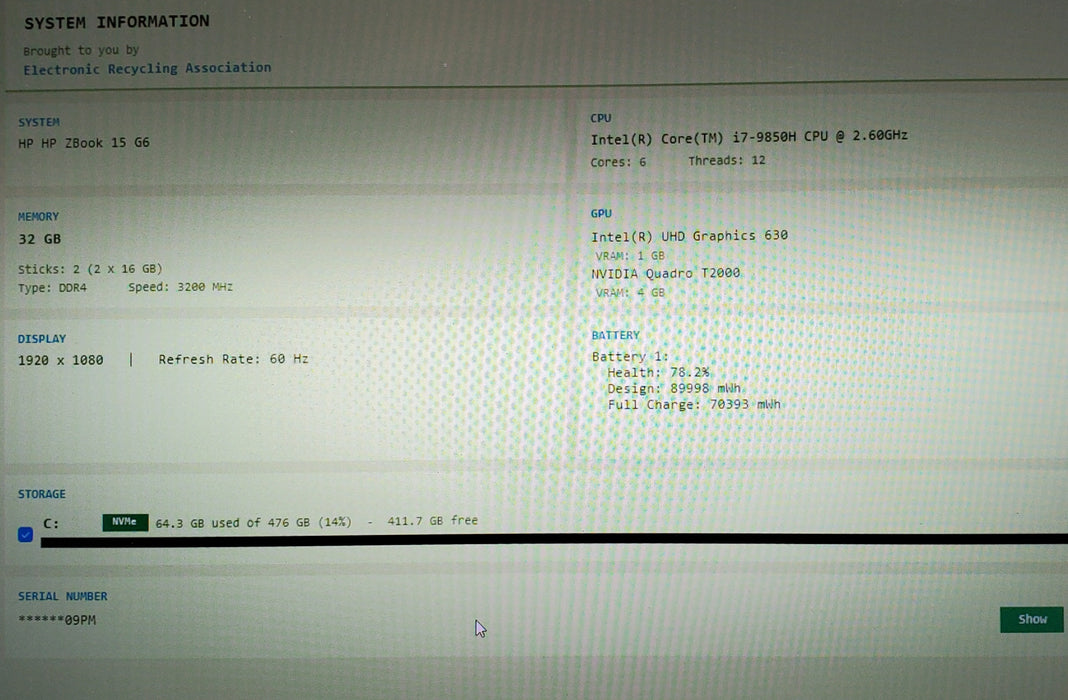Select the 'HP HP ZBook 15 G6' text
The width and height of the screenshot is (1068, 700).
click(x=84, y=143)
